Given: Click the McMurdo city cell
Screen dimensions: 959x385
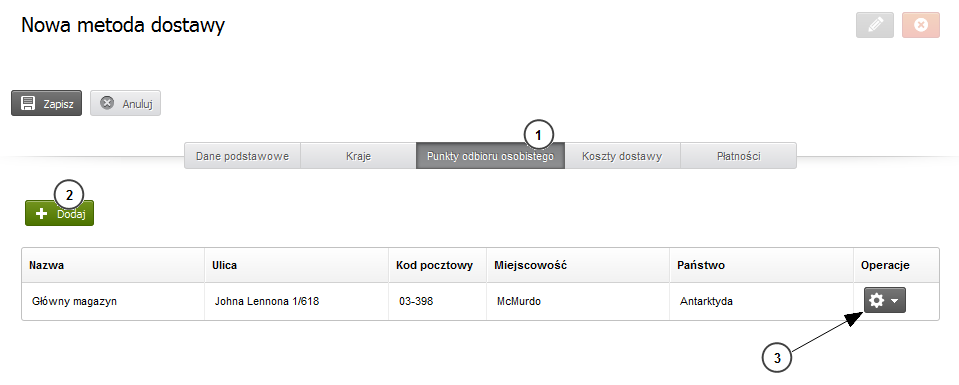Looking at the screenshot, I should click(x=519, y=301).
